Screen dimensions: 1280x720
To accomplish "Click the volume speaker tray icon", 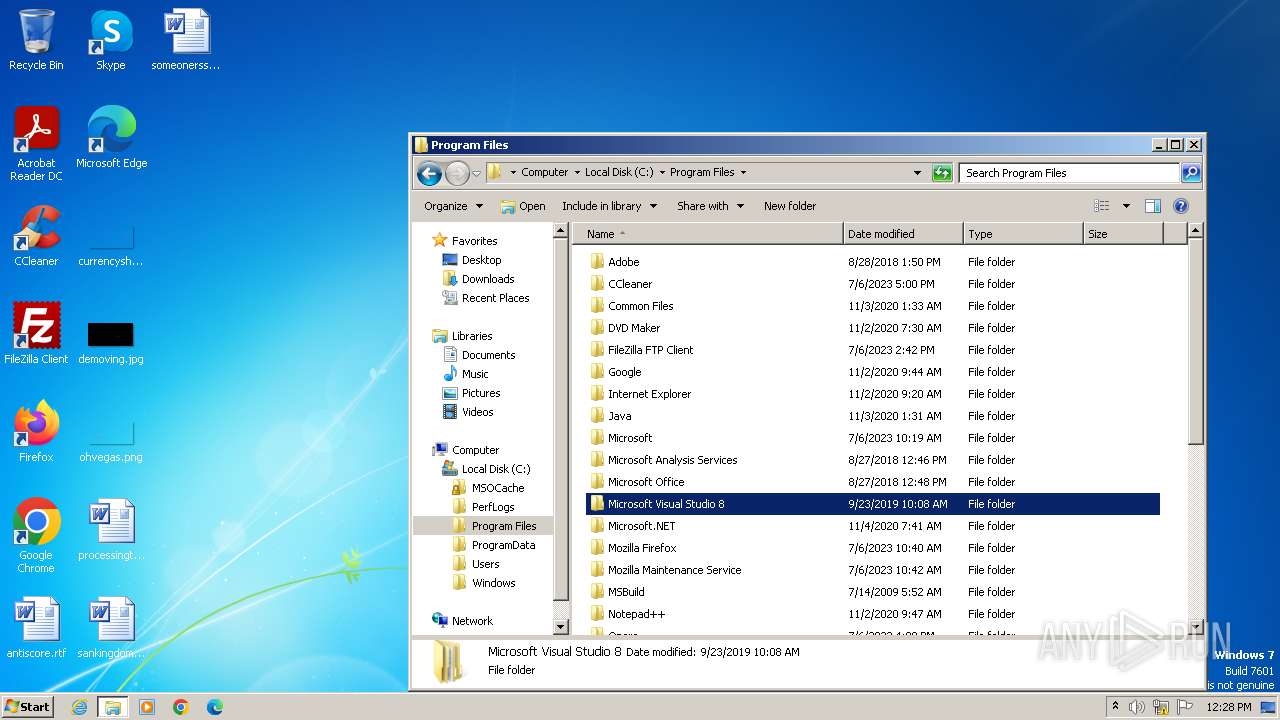I will point(1137,707).
